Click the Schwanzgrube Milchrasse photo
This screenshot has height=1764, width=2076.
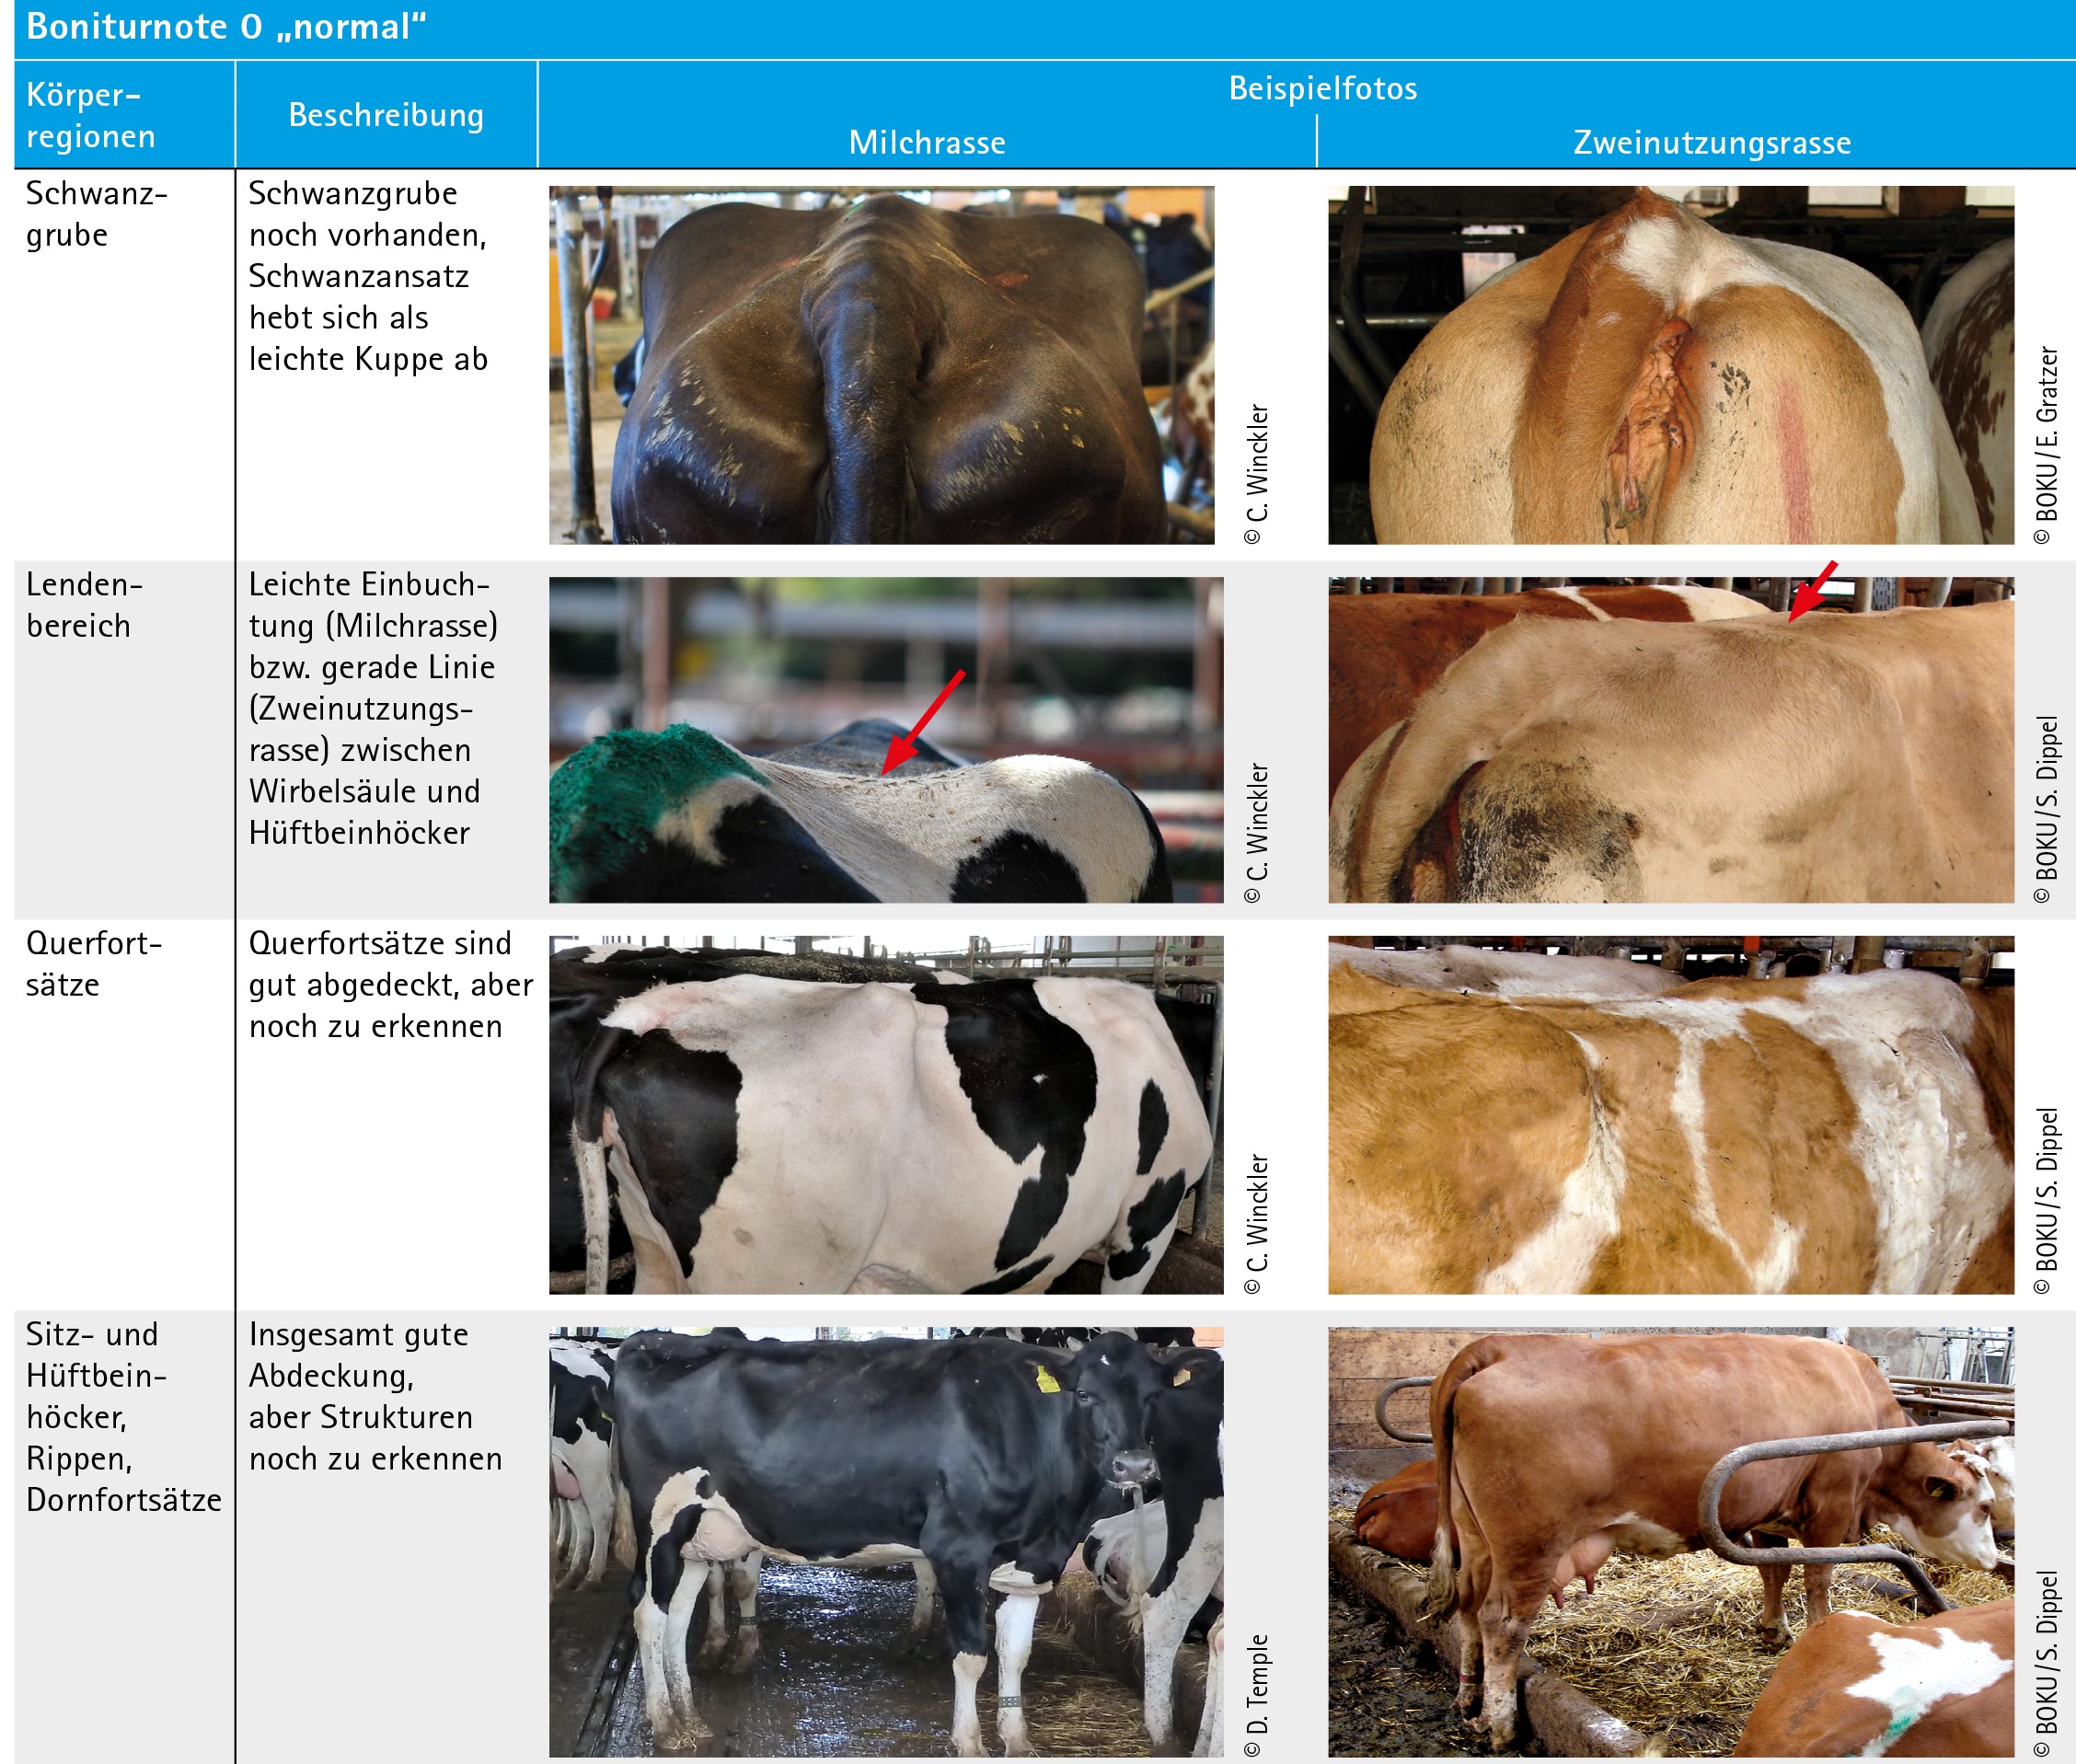tap(881, 365)
